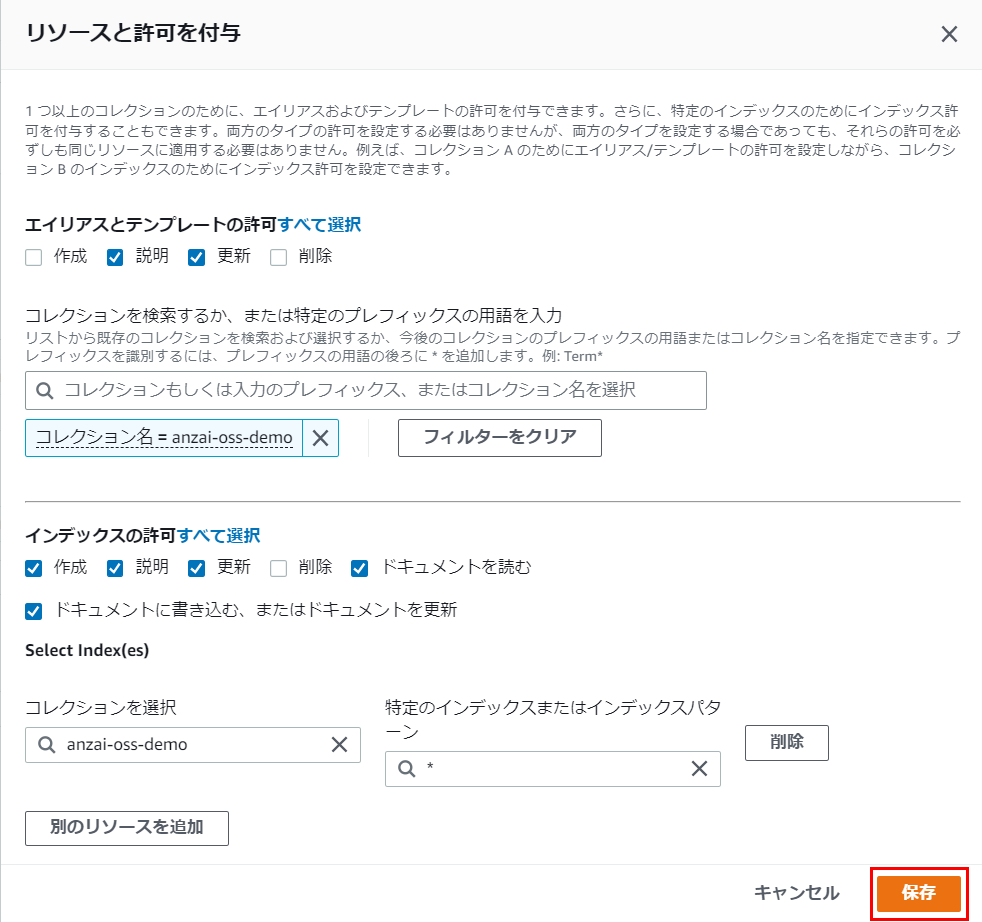Enable 削除 under index permissions

[279, 568]
